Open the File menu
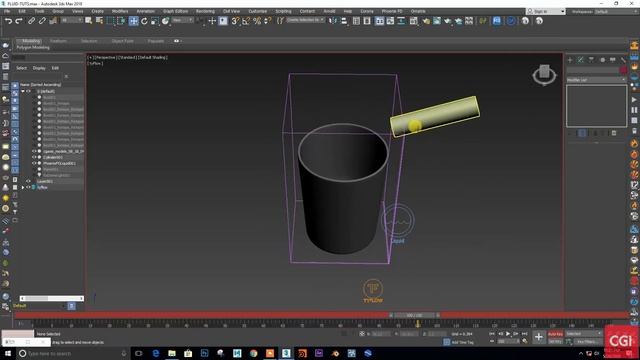 tap(7, 11)
